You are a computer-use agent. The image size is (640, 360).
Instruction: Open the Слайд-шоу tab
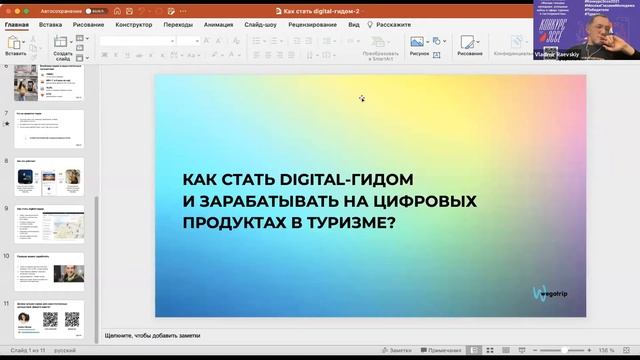260,24
